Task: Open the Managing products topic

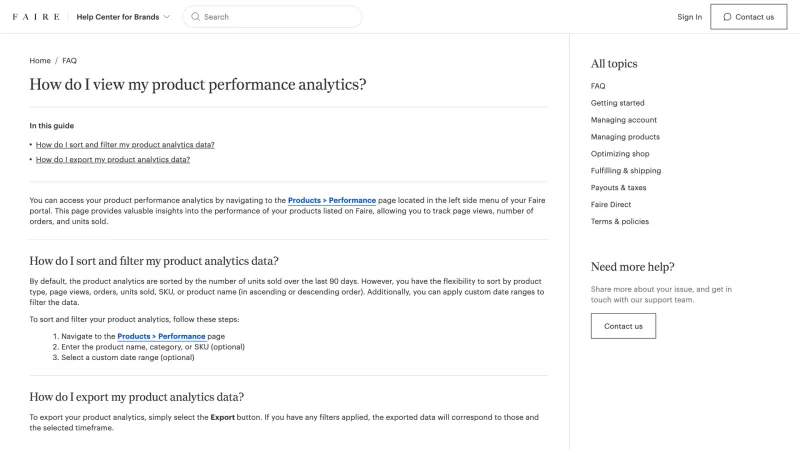Action: 625,137
